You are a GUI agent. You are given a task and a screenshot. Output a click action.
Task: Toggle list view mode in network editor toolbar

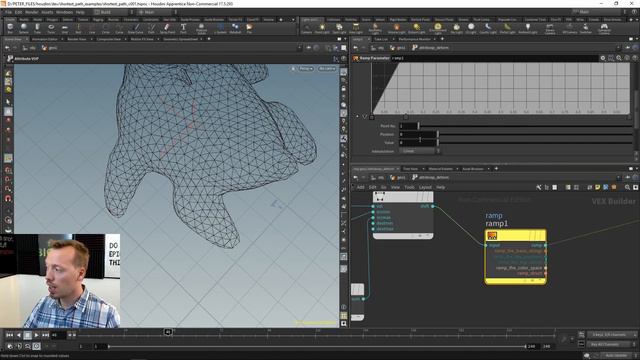point(568,187)
